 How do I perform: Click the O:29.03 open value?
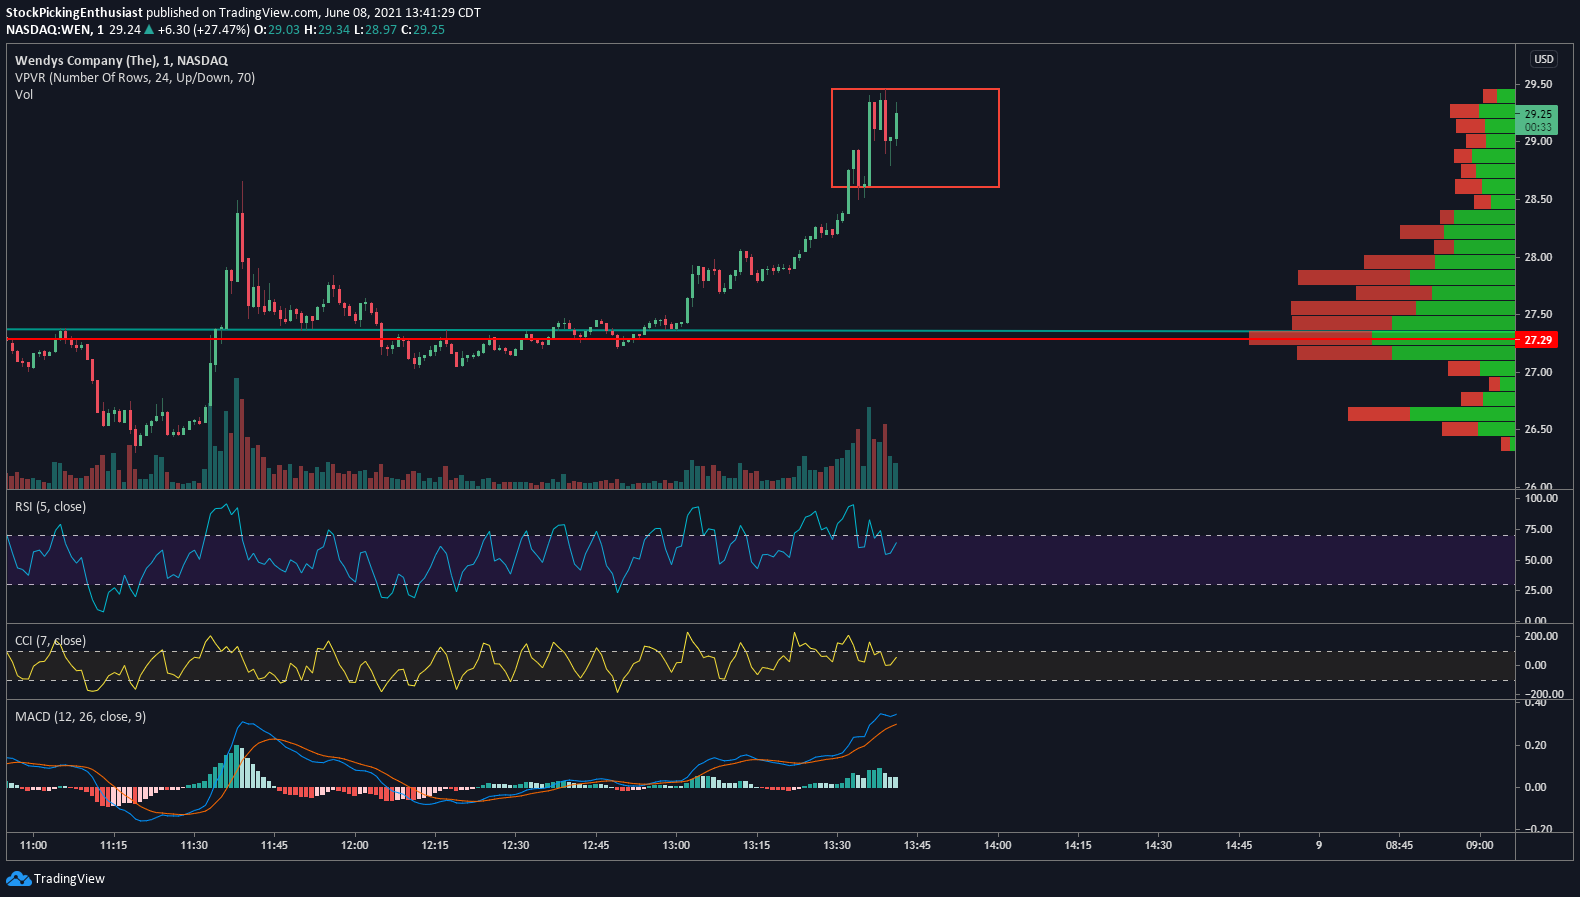coord(277,30)
